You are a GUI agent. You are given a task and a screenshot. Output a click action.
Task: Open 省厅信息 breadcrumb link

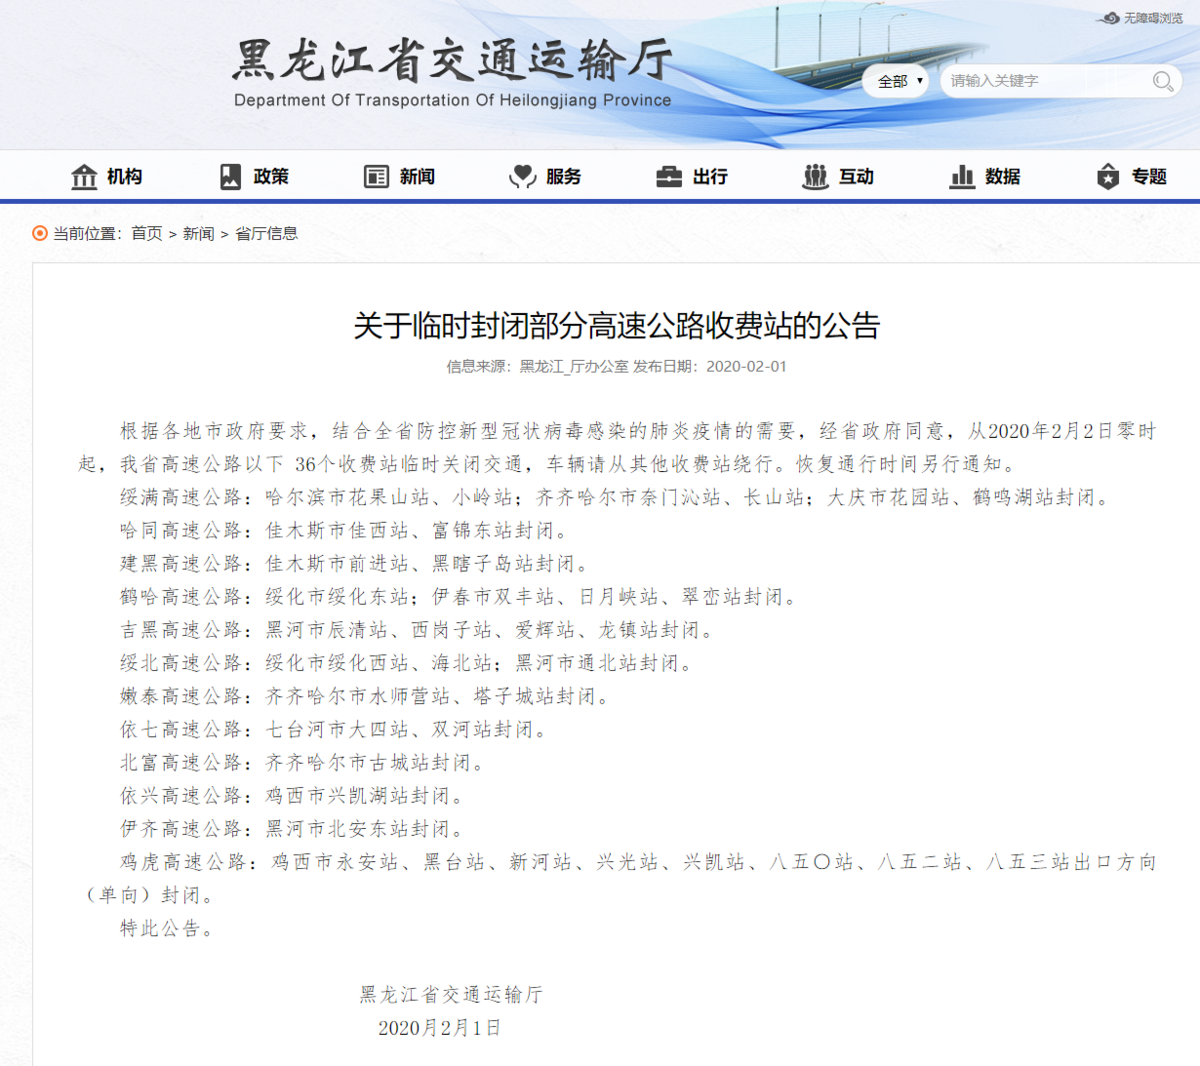click(266, 233)
